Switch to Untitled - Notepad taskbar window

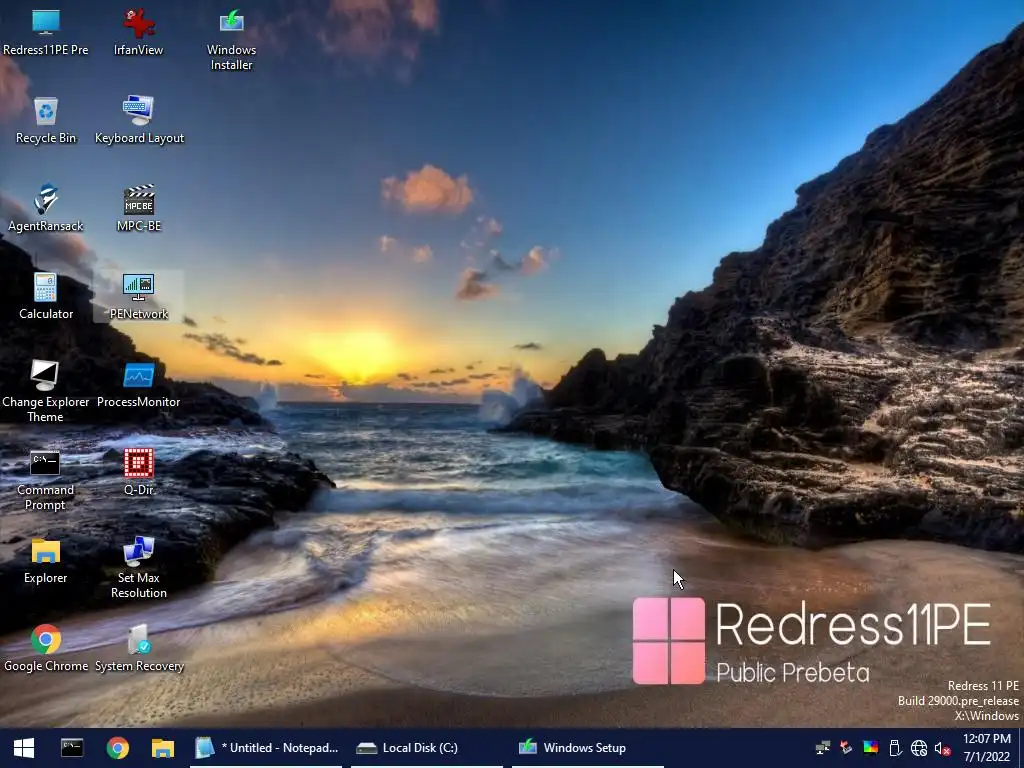[x=266, y=748]
